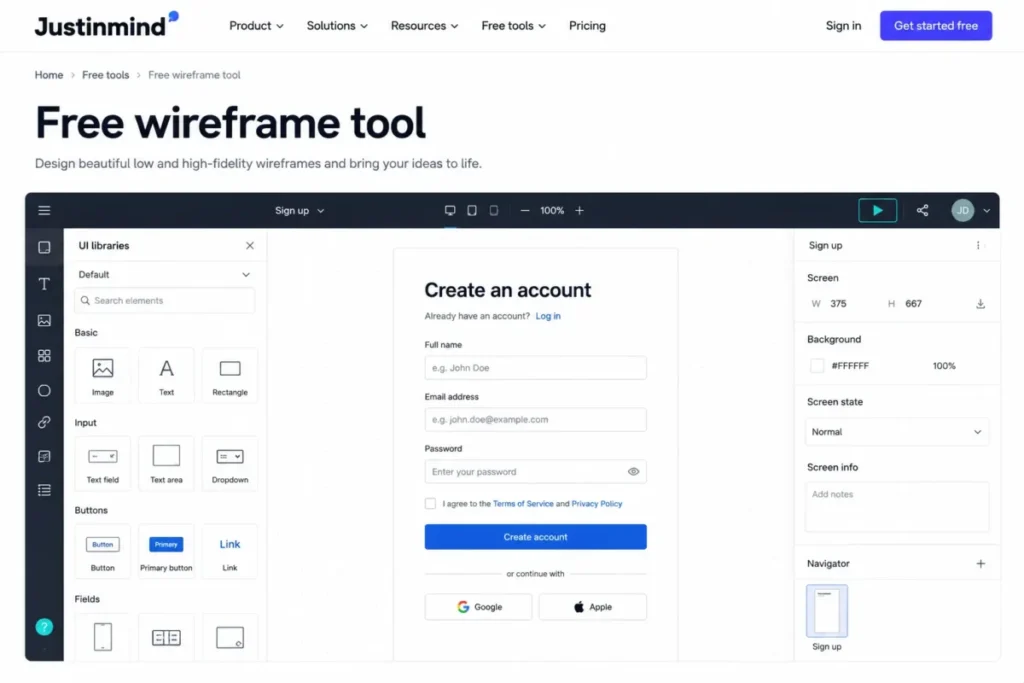The width and height of the screenshot is (1024, 683).
Task: Click the white background color swatch
Action: click(816, 366)
